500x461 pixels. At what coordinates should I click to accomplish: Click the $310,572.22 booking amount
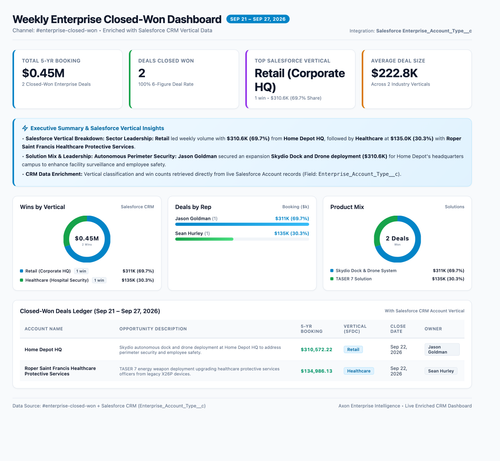(316, 349)
